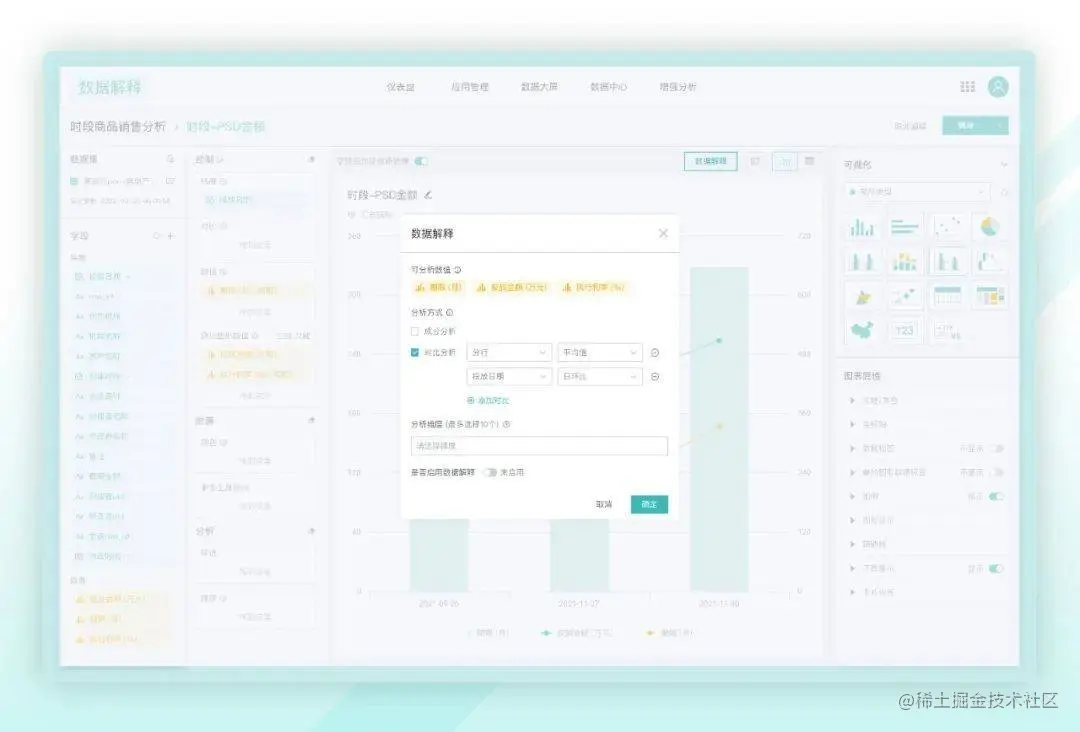Open the 分行 dropdown
Image resolution: width=1080 pixels, height=732 pixels.
click(x=509, y=353)
